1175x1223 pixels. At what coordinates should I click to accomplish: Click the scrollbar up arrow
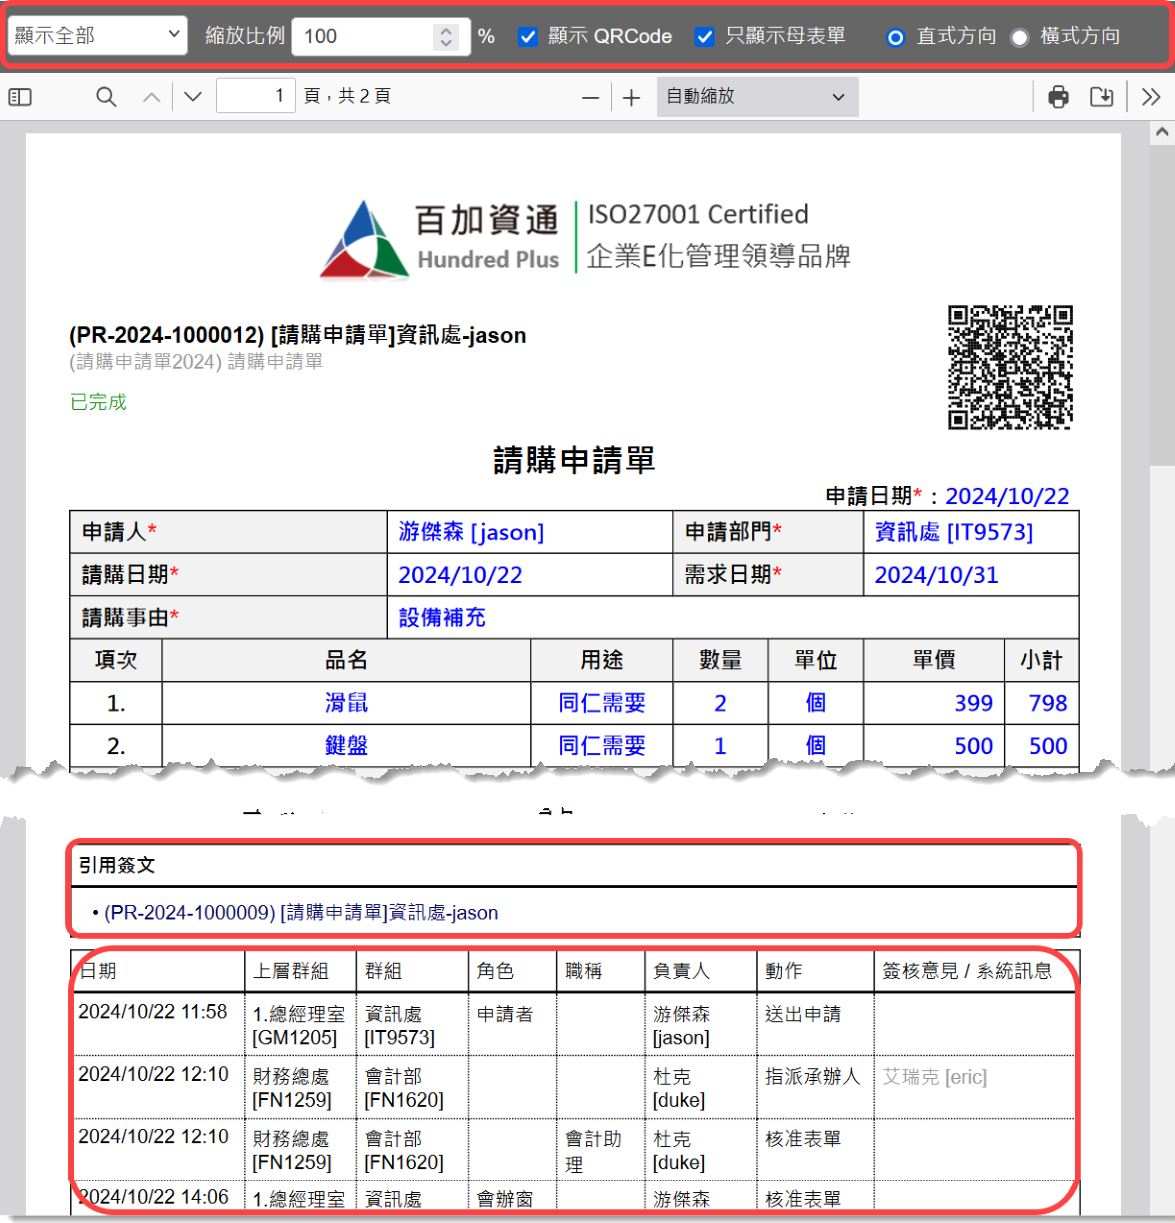1161,132
